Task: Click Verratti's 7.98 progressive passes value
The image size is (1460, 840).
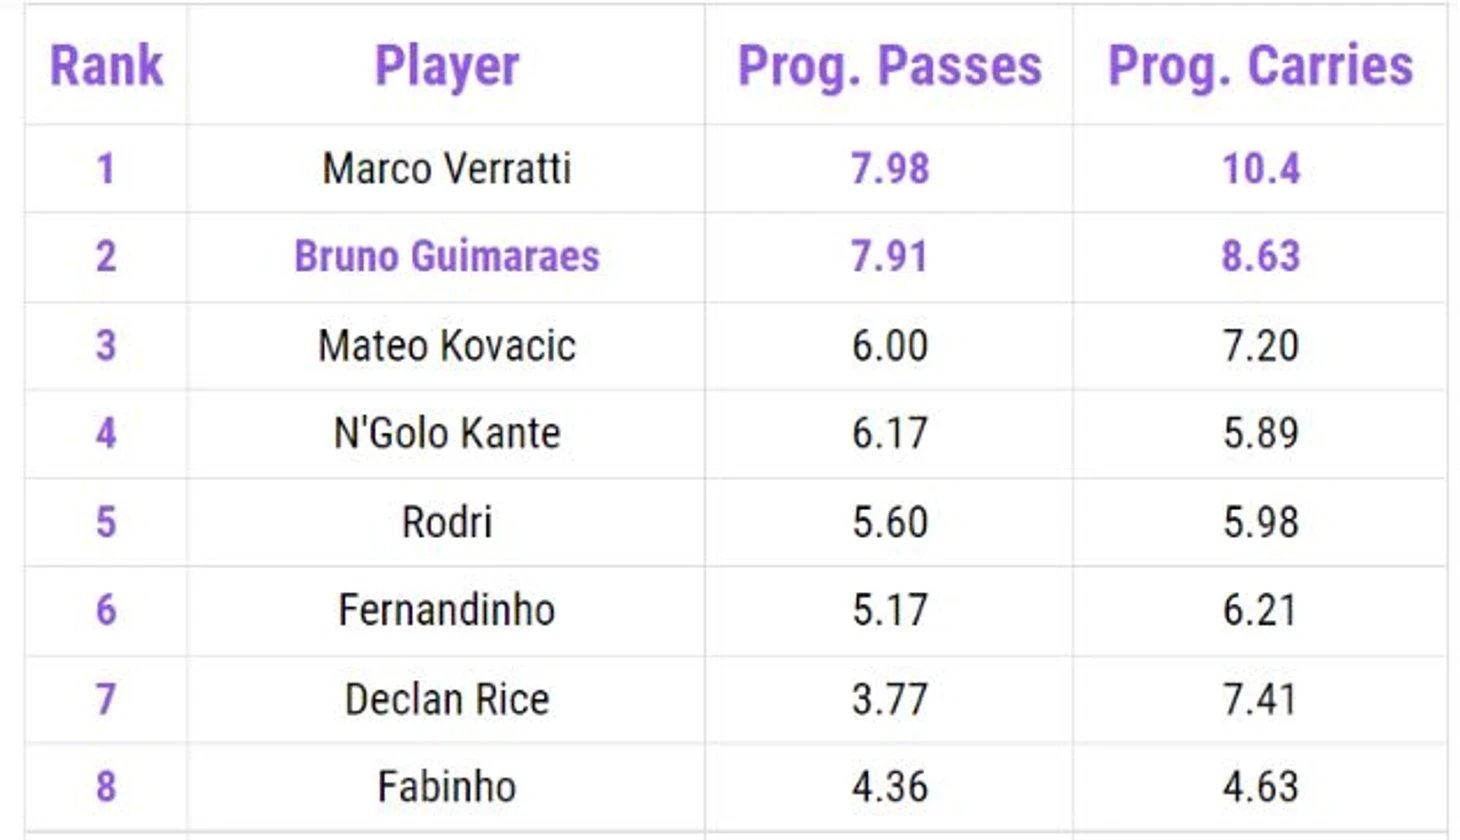Action: 889,168
